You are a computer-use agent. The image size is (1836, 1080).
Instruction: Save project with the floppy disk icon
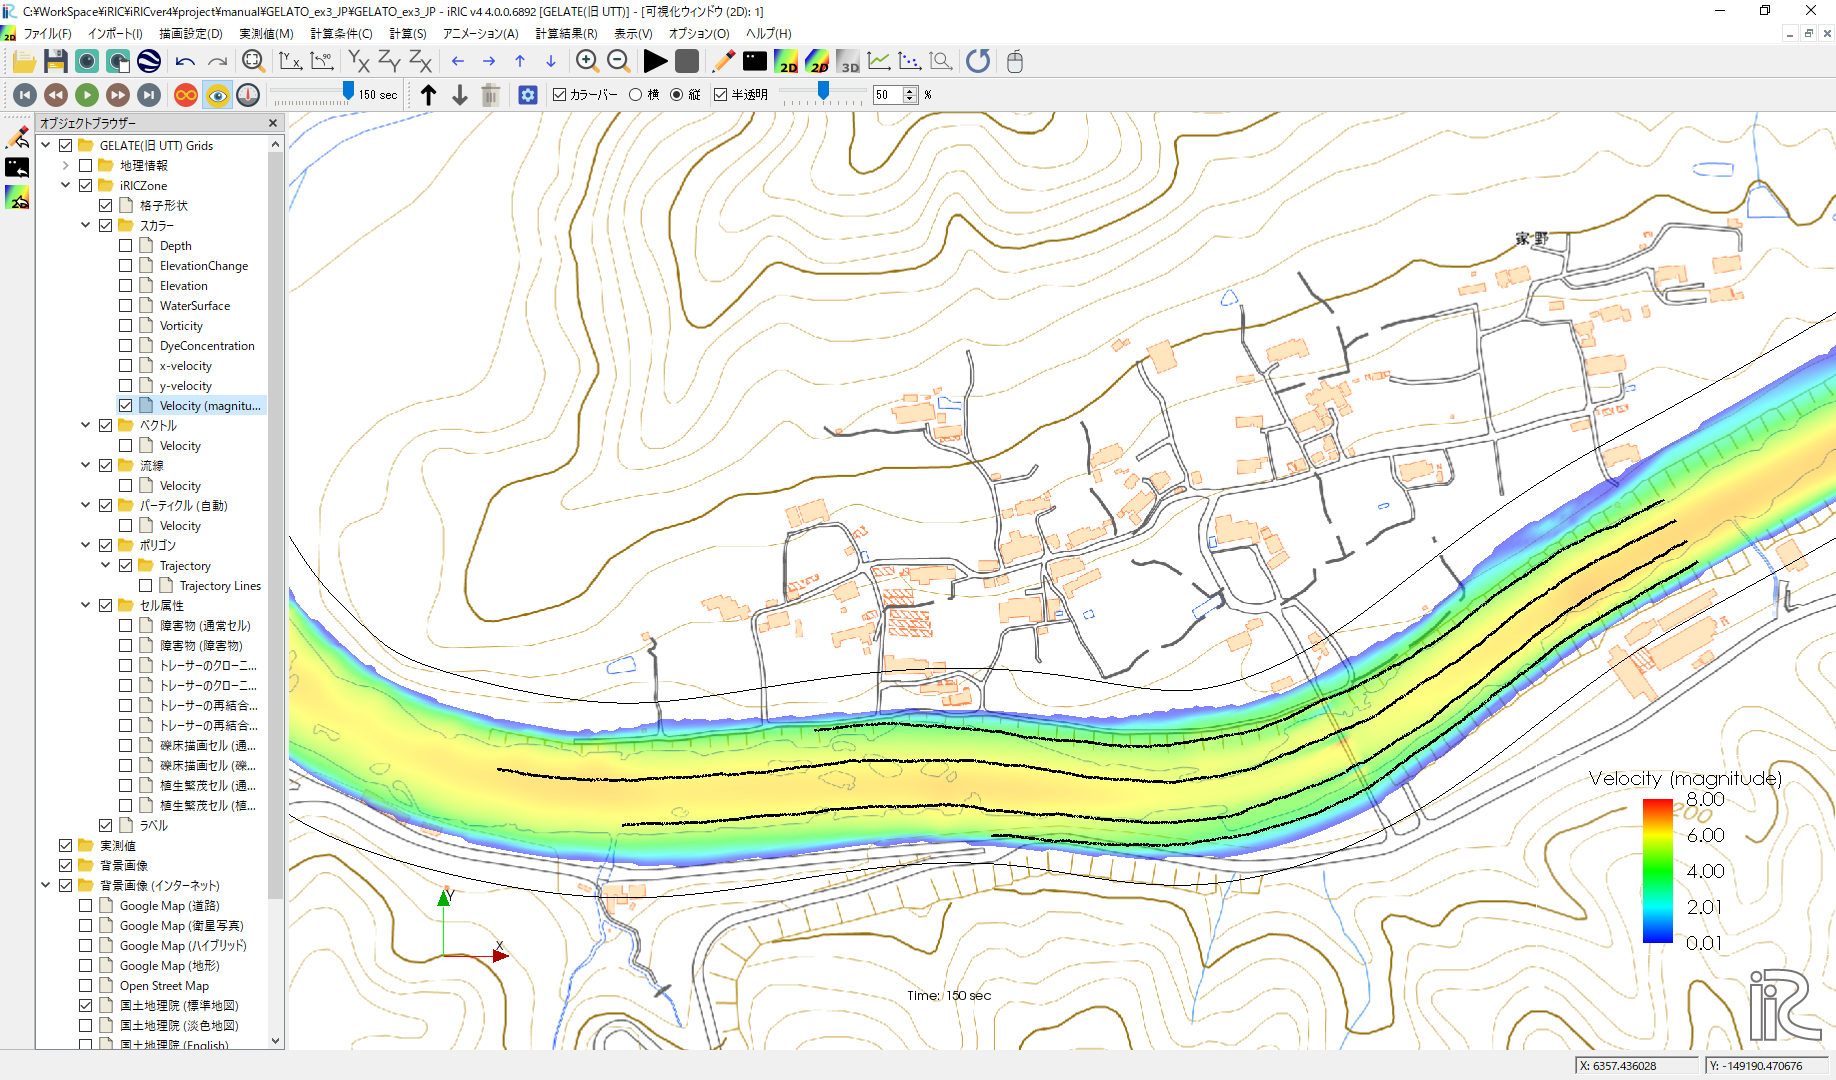click(x=56, y=62)
